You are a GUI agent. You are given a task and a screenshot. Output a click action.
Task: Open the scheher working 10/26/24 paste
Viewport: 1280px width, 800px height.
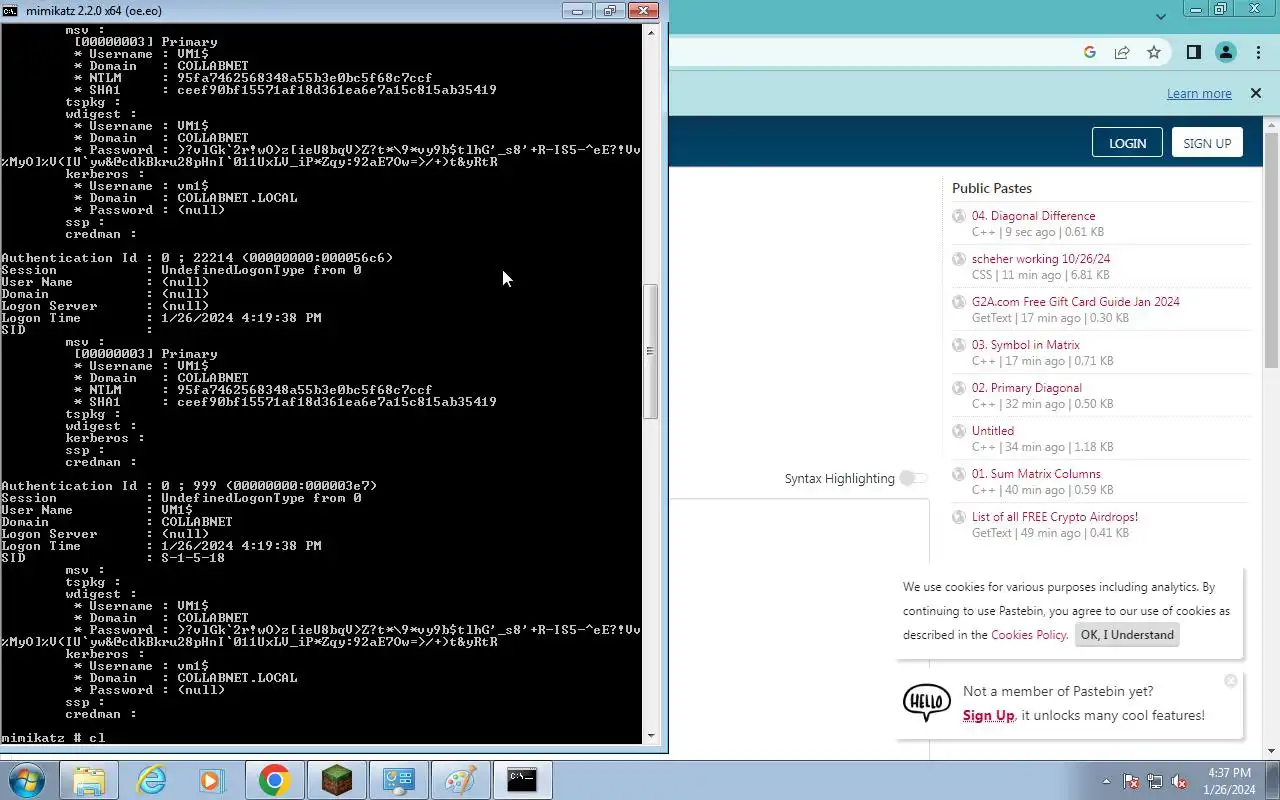[x=1041, y=259]
